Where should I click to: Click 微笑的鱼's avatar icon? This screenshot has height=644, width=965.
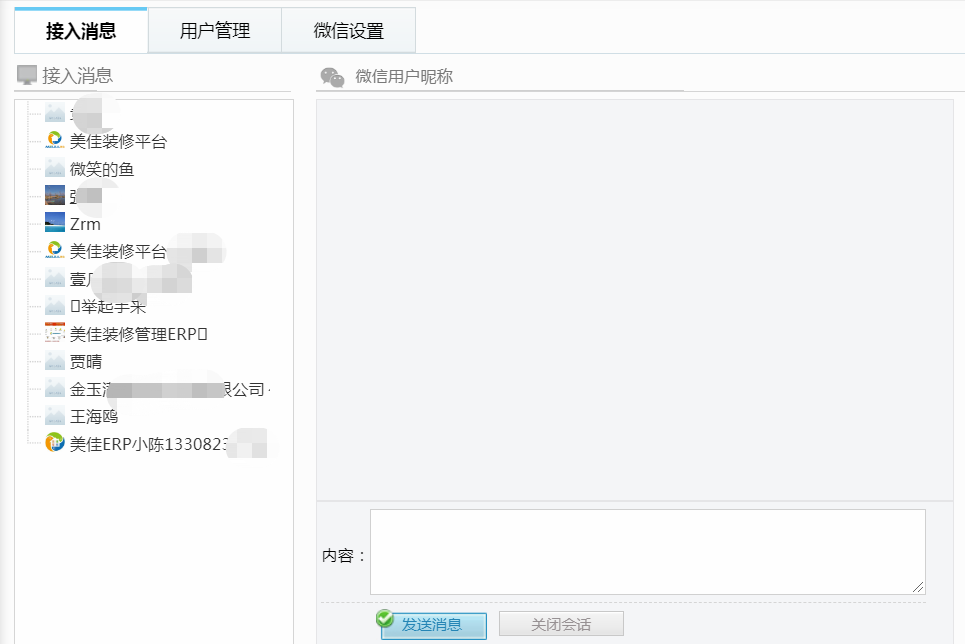point(55,167)
